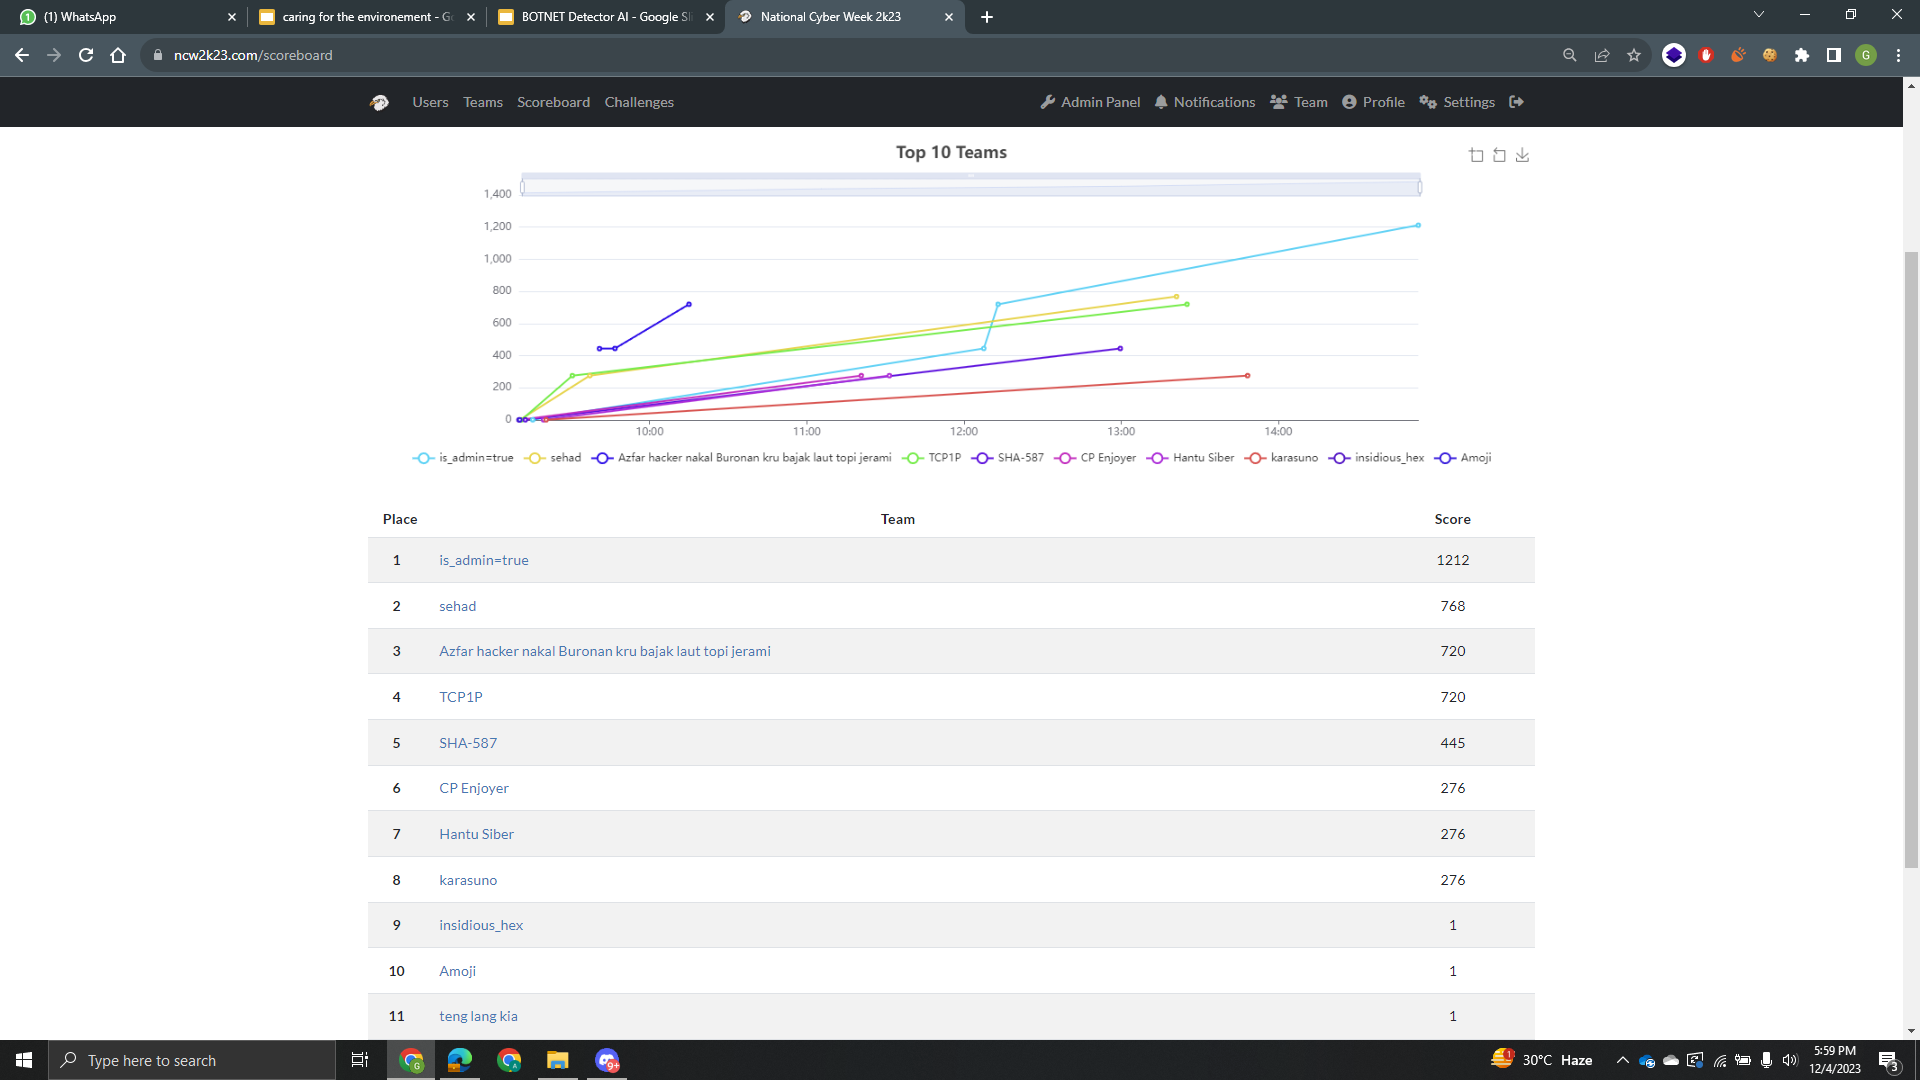Screen dimensions: 1920x1080
Task: Open the Chrome profile avatar
Action: coord(1866,55)
